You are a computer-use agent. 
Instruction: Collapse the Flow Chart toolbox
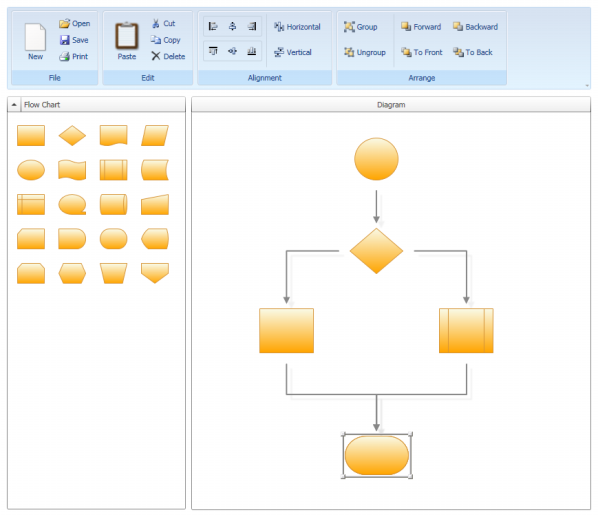(14, 104)
